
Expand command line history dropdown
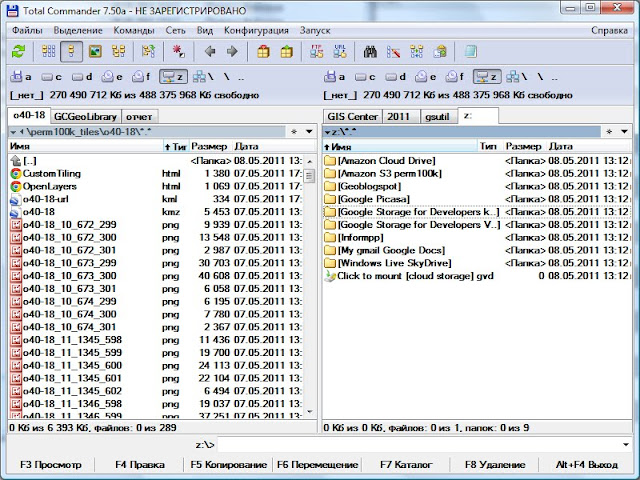click(x=626, y=444)
